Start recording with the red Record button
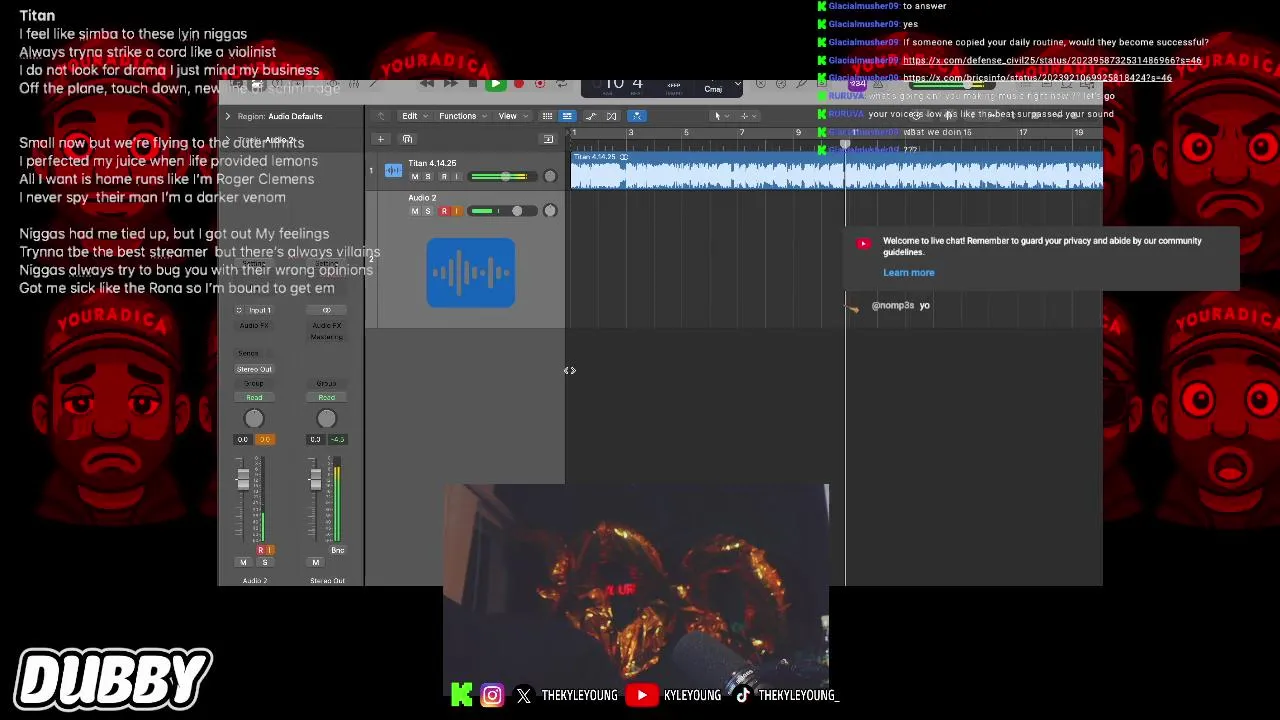The width and height of the screenshot is (1280, 720). [518, 84]
